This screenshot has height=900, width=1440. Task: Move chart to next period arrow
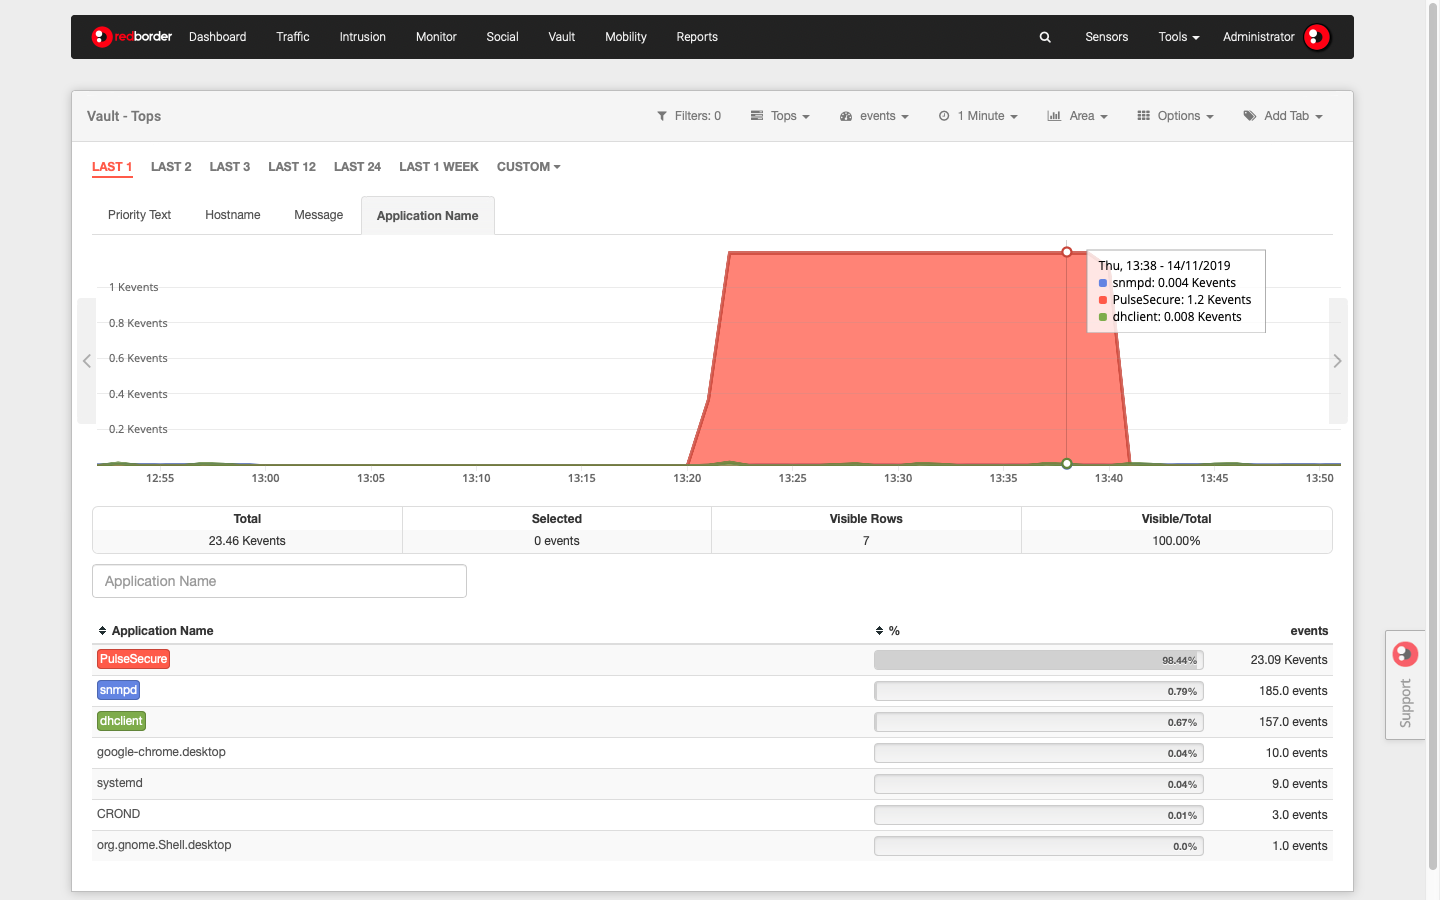click(x=1338, y=361)
